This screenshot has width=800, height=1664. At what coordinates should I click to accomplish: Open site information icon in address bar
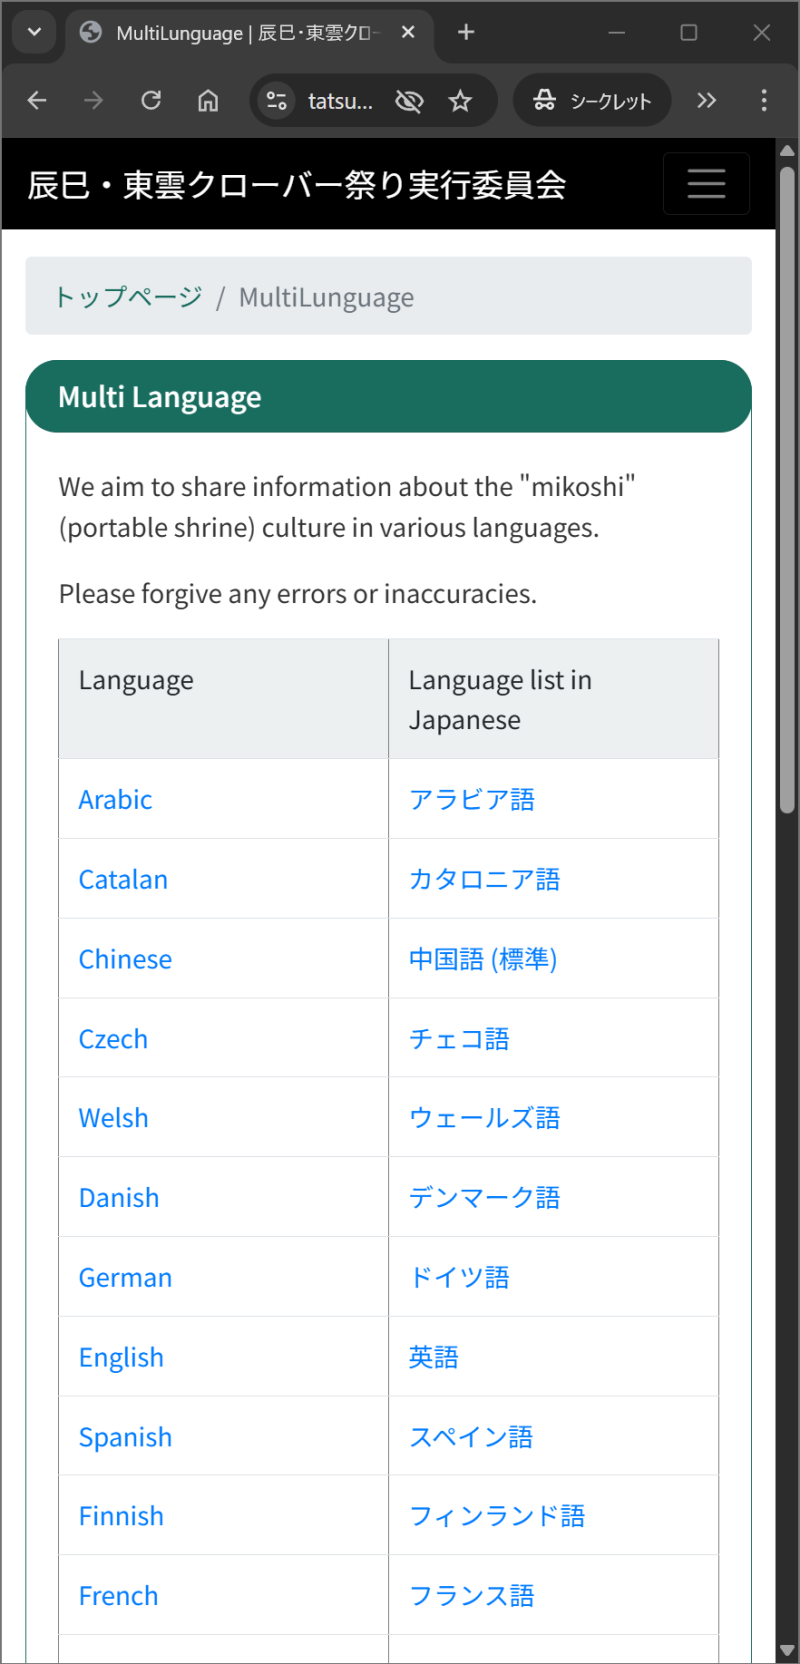tap(276, 100)
